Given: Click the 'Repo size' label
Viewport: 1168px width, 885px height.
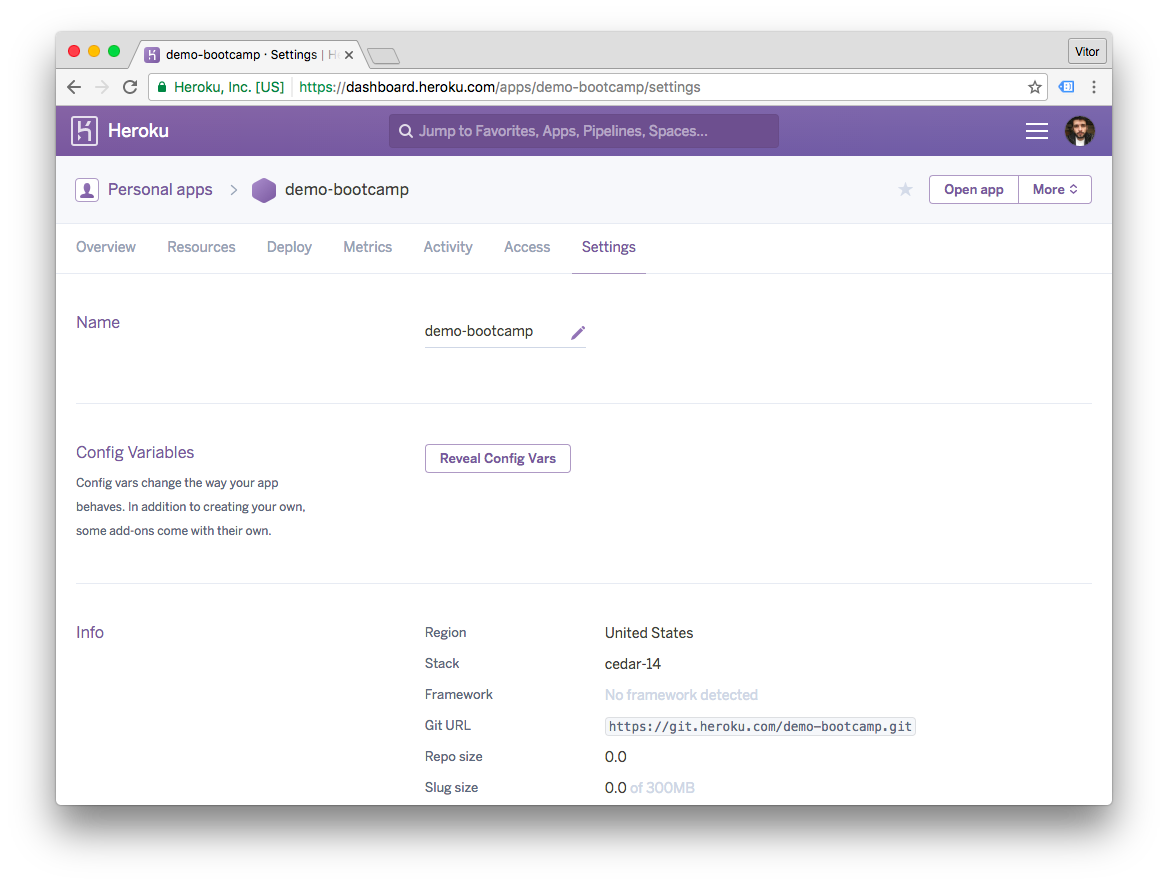Looking at the screenshot, I should tap(454, 757).
